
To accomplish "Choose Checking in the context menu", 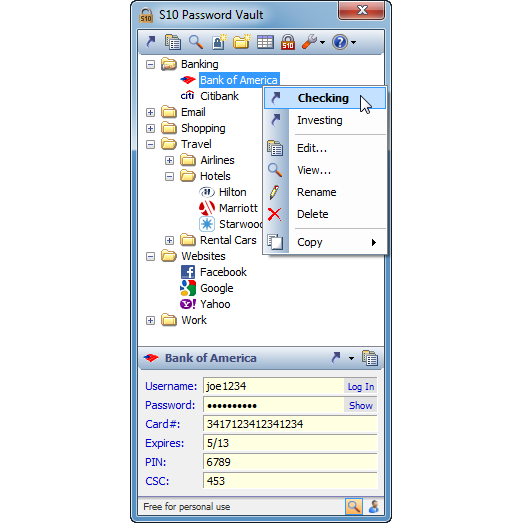I will click(325, 98).
